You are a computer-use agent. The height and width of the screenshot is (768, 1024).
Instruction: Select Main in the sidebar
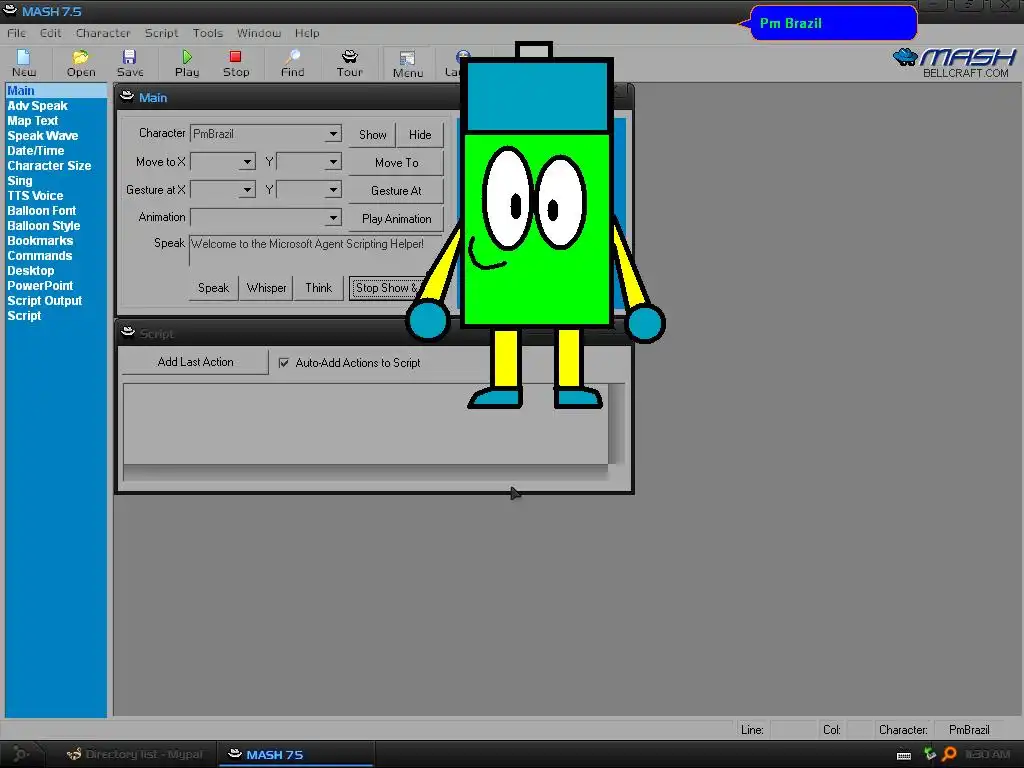tap(56, 91)
